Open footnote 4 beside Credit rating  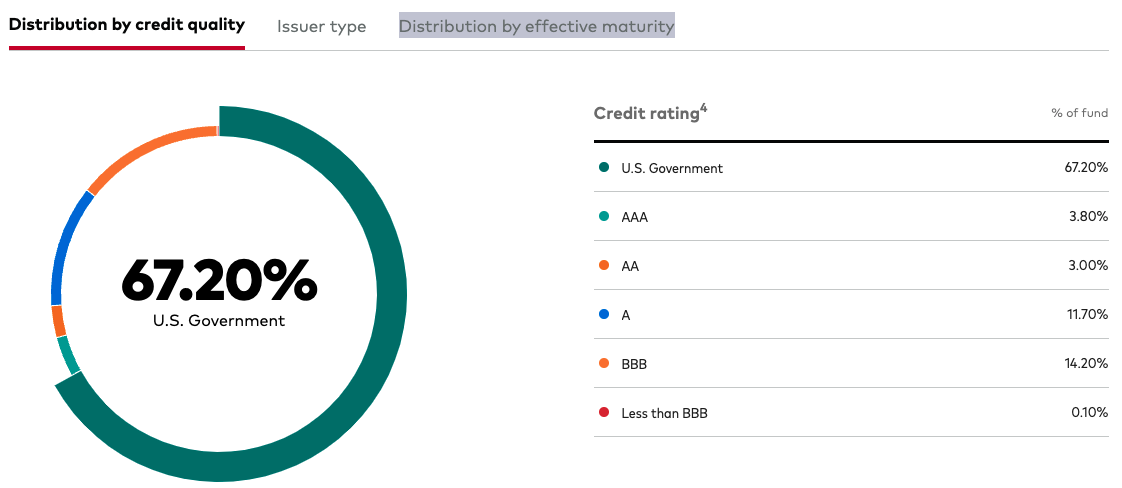704,108
